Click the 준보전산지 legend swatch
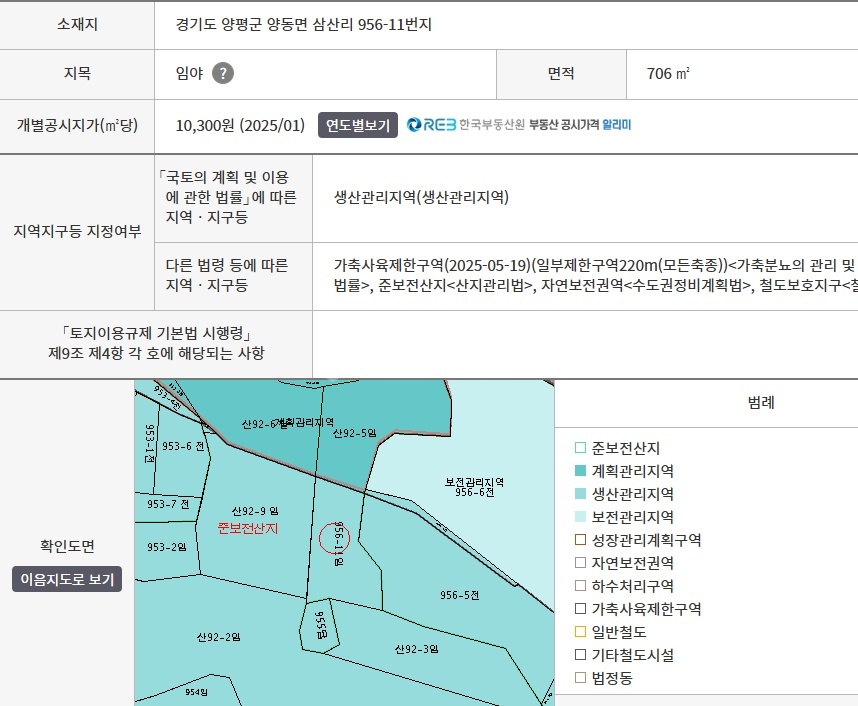Screen dimensions: 858x706 (580, 448)
